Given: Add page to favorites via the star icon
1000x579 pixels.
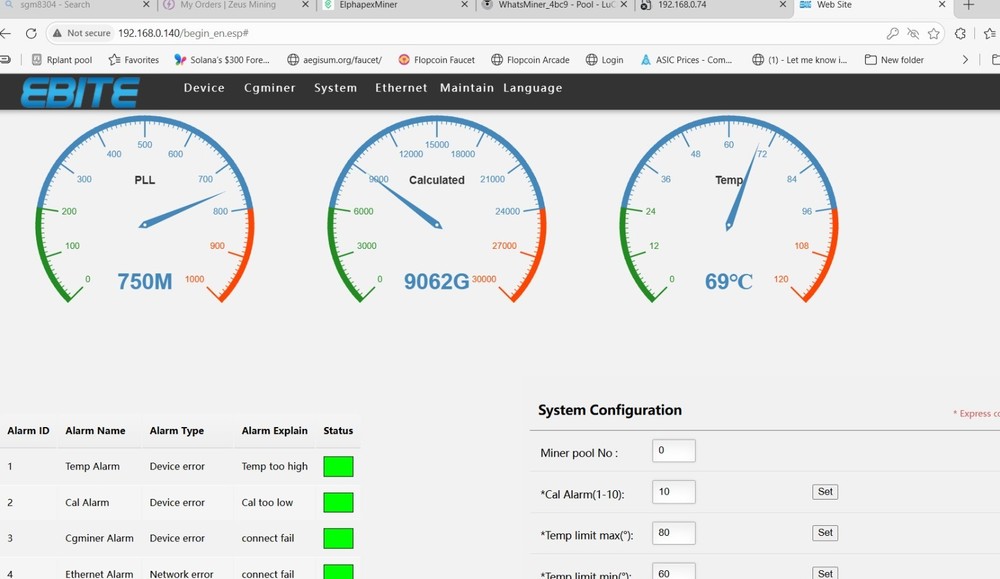Looking at the screenshot, I should pos(934,32).
